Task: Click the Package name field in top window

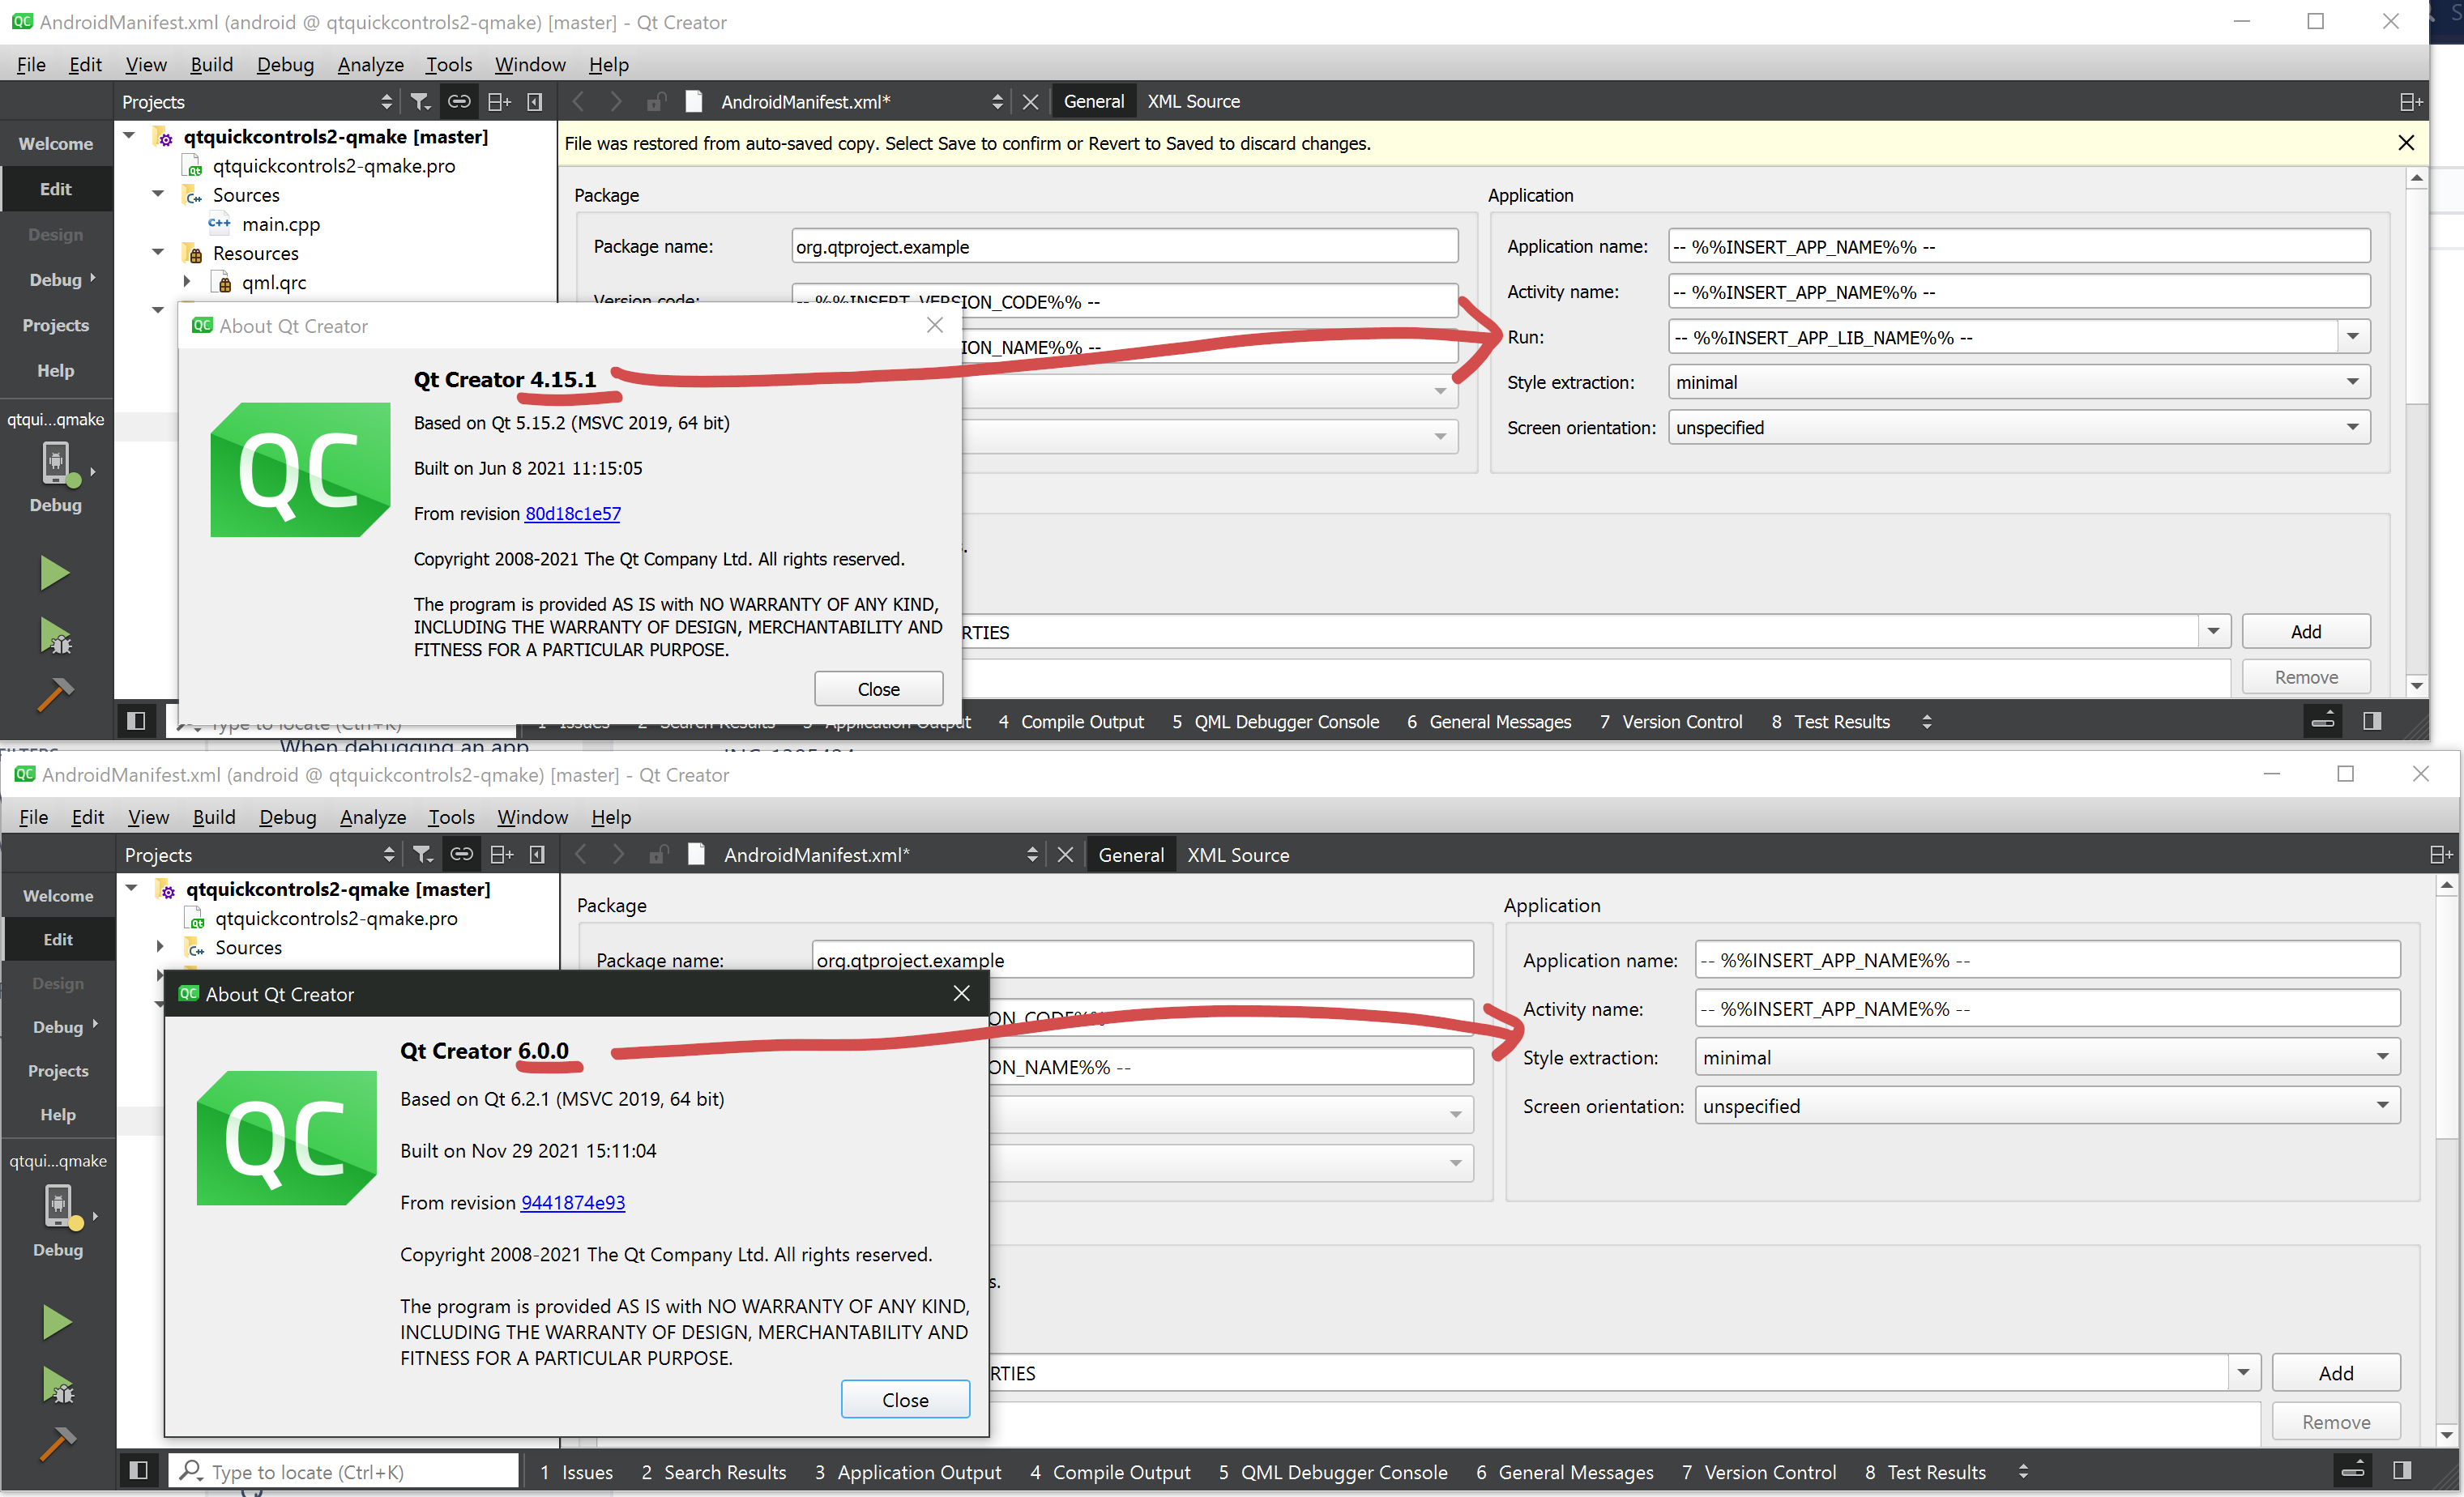Action: pos(1124,247)
